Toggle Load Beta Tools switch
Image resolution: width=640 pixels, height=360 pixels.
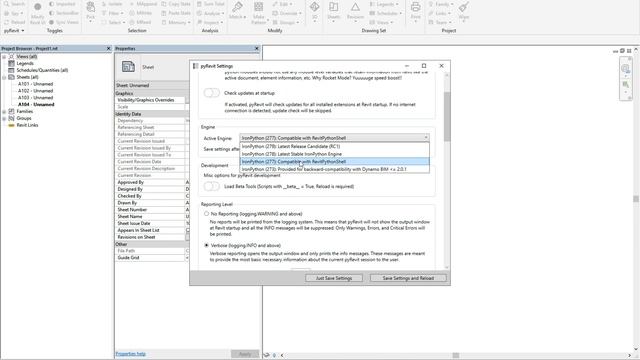[x=211, y=186]
